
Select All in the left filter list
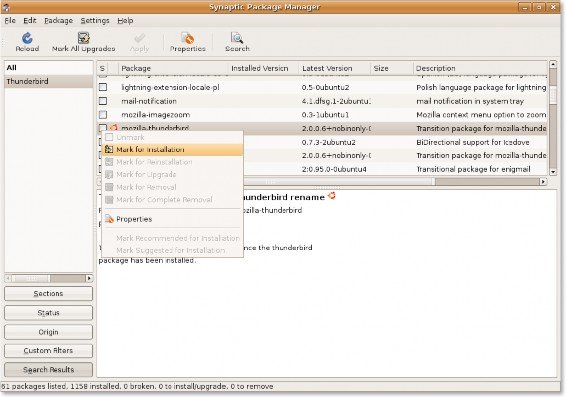48,67
